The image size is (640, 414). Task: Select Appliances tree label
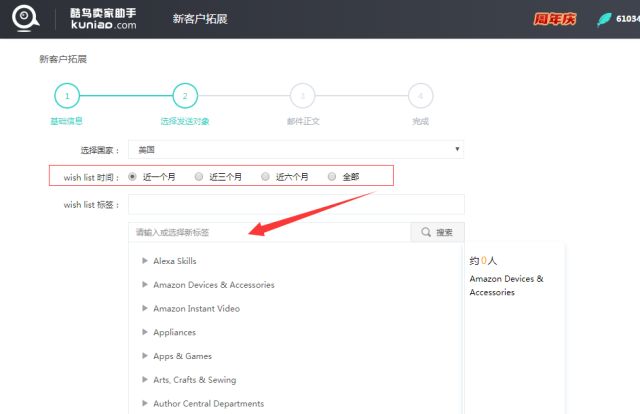point(175,332)
